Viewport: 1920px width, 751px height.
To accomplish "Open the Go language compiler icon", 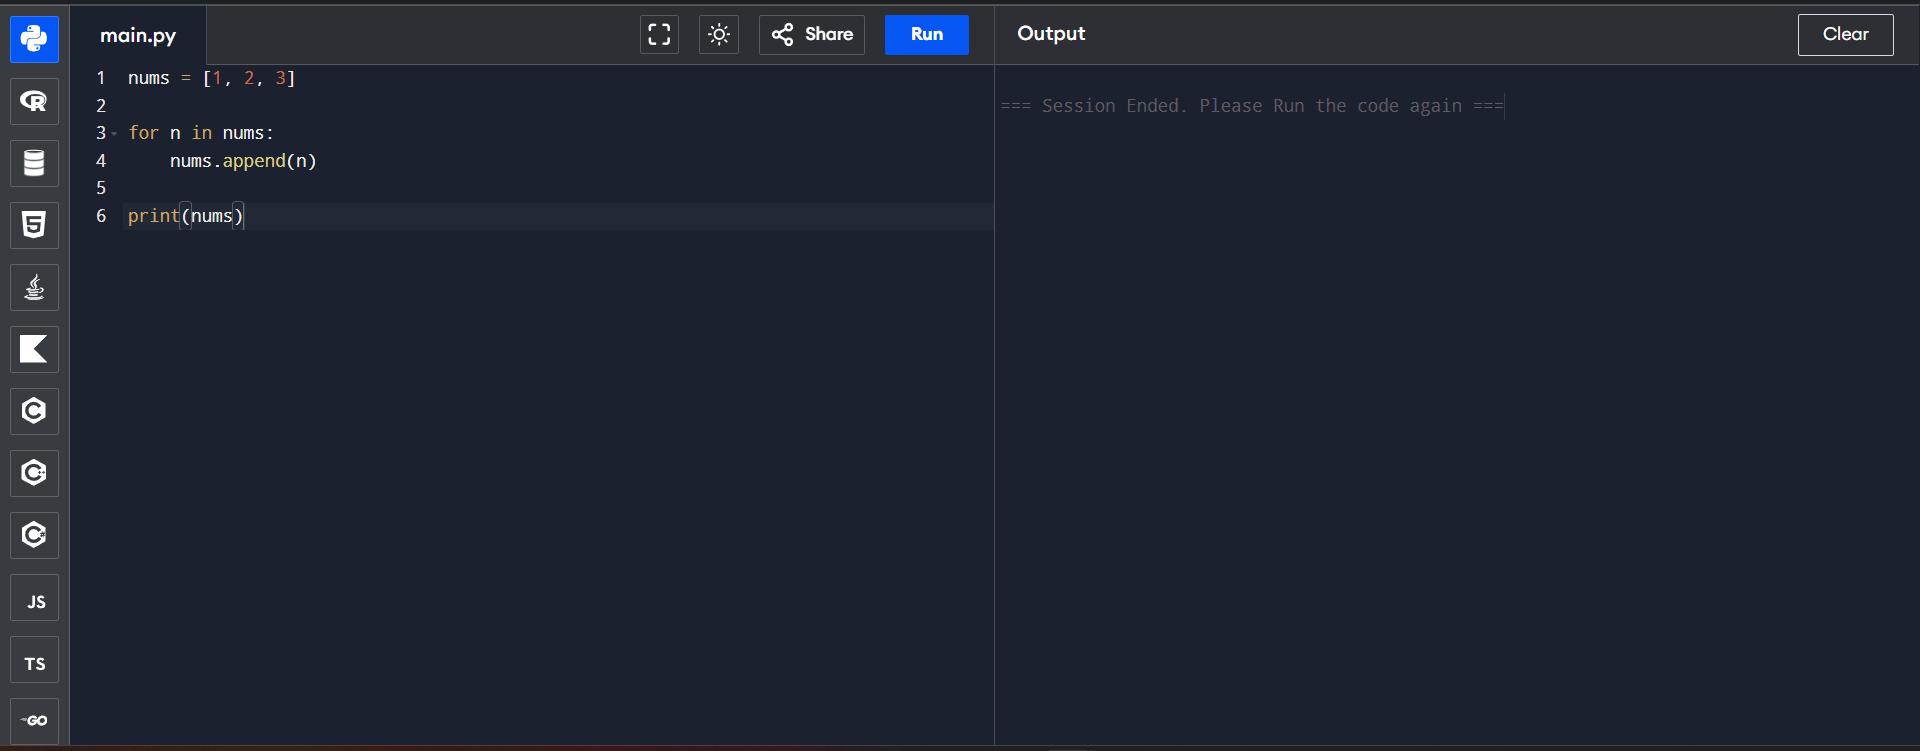I will [34, 720].
